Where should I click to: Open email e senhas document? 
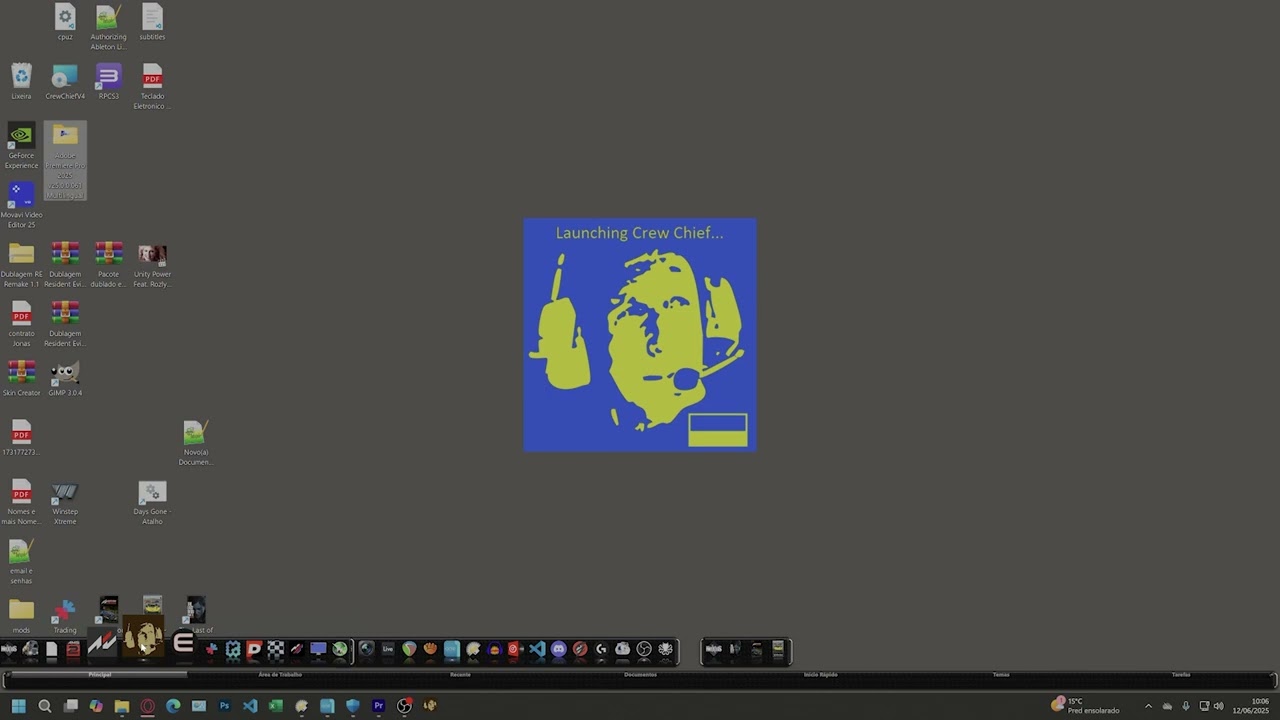pyautogui.click(x=21, y=561)
